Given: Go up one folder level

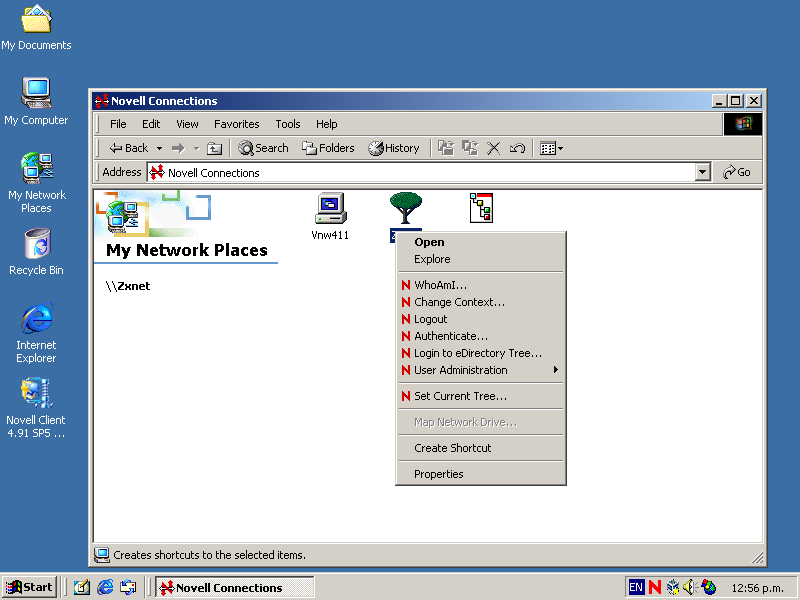Looking at the screenshot, I should (x=214, y=148).
